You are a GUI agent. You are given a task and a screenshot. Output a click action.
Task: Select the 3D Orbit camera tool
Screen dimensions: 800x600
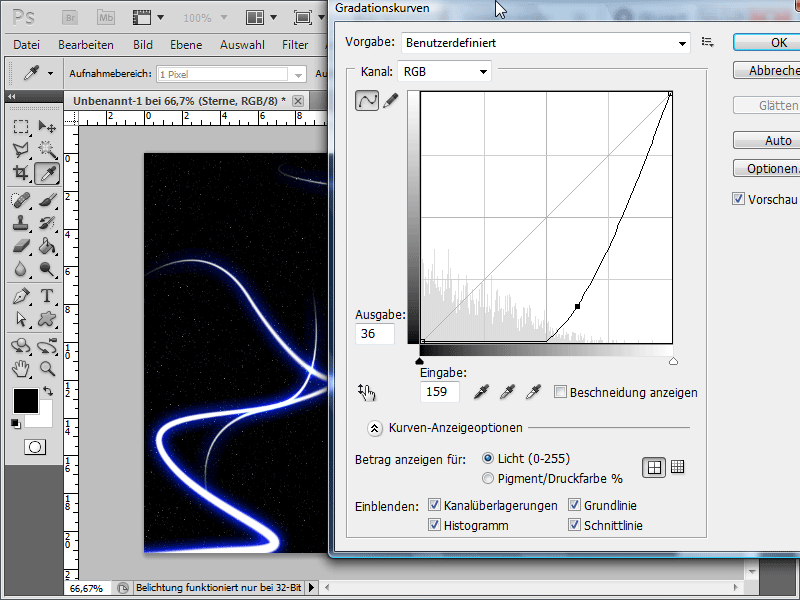47,346
